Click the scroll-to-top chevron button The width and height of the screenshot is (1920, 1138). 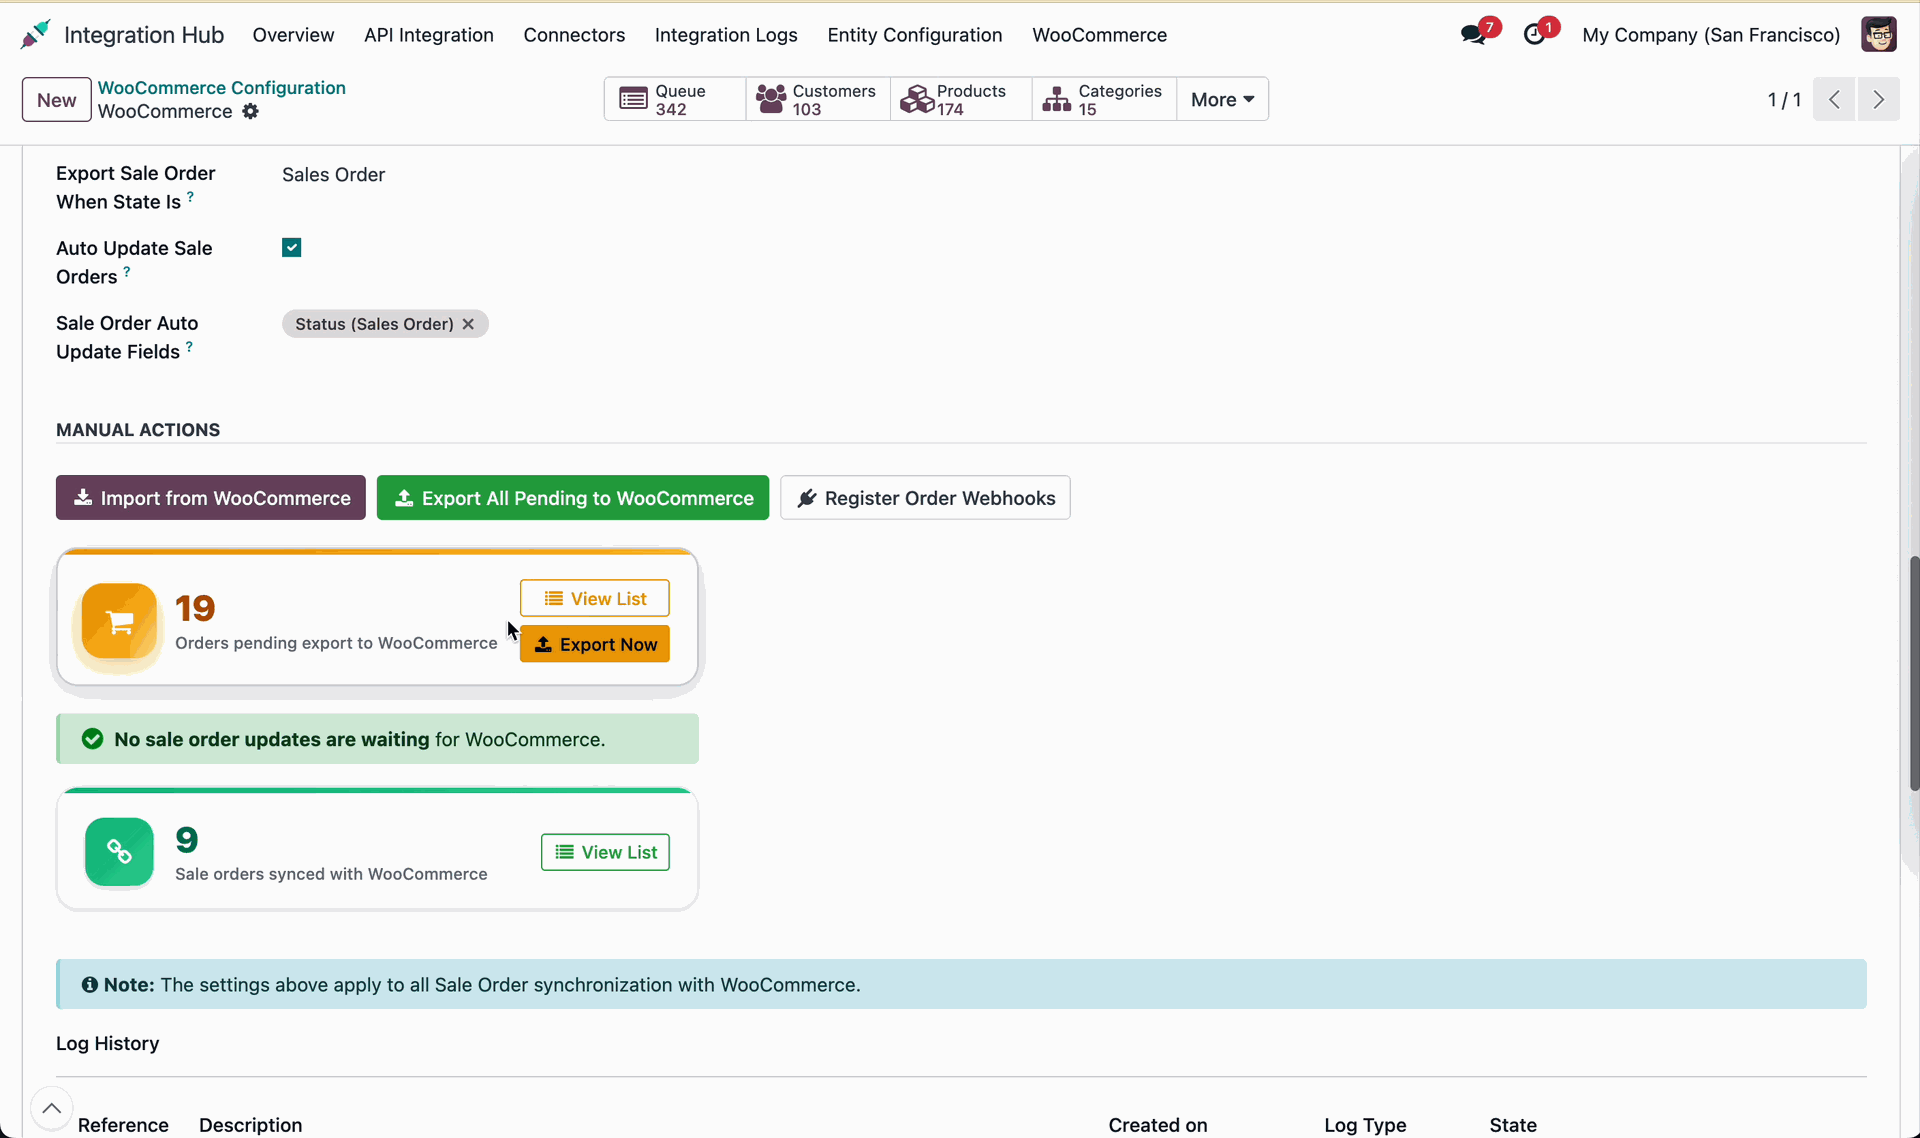click(51, 1108)
